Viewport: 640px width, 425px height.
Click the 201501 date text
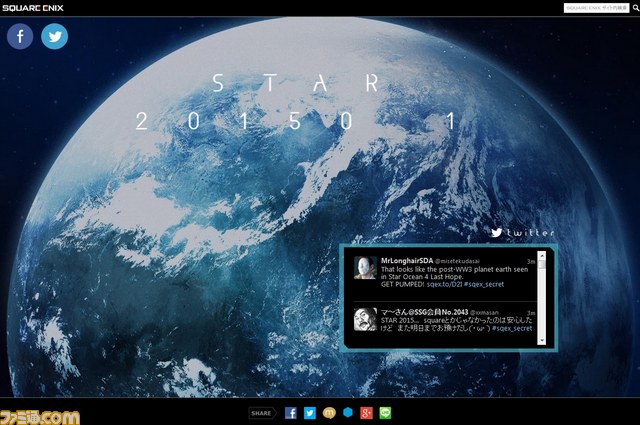[296, 121]
